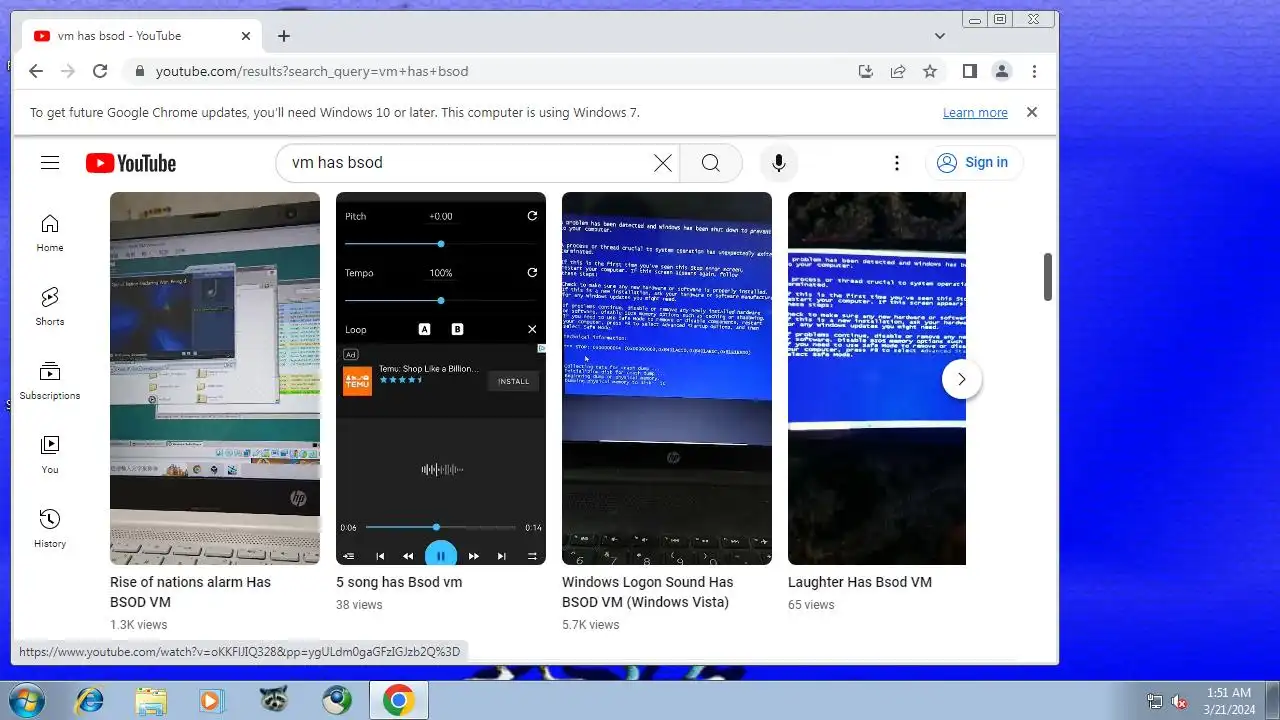
Task: Start voice search with microphone
Action: (778, 163)
